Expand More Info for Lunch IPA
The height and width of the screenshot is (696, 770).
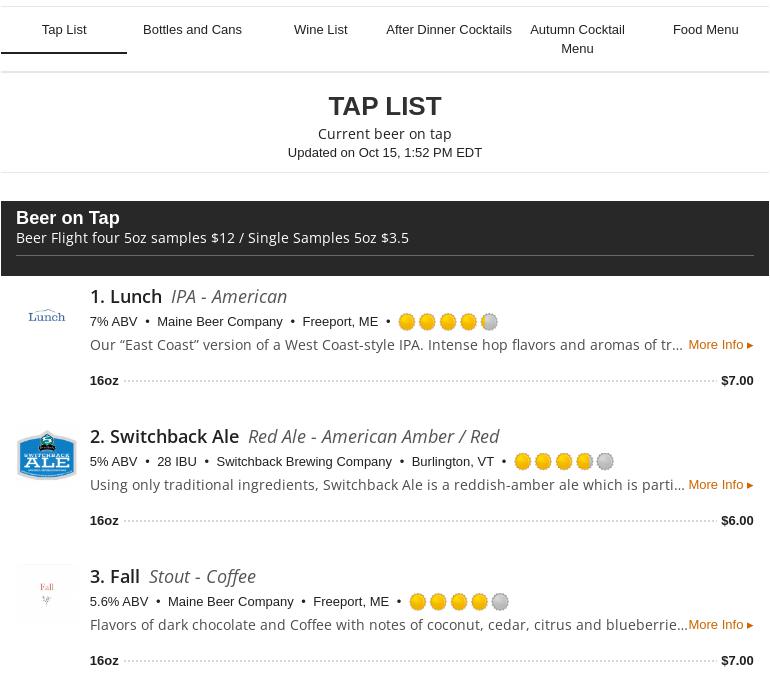coord(720,345)
